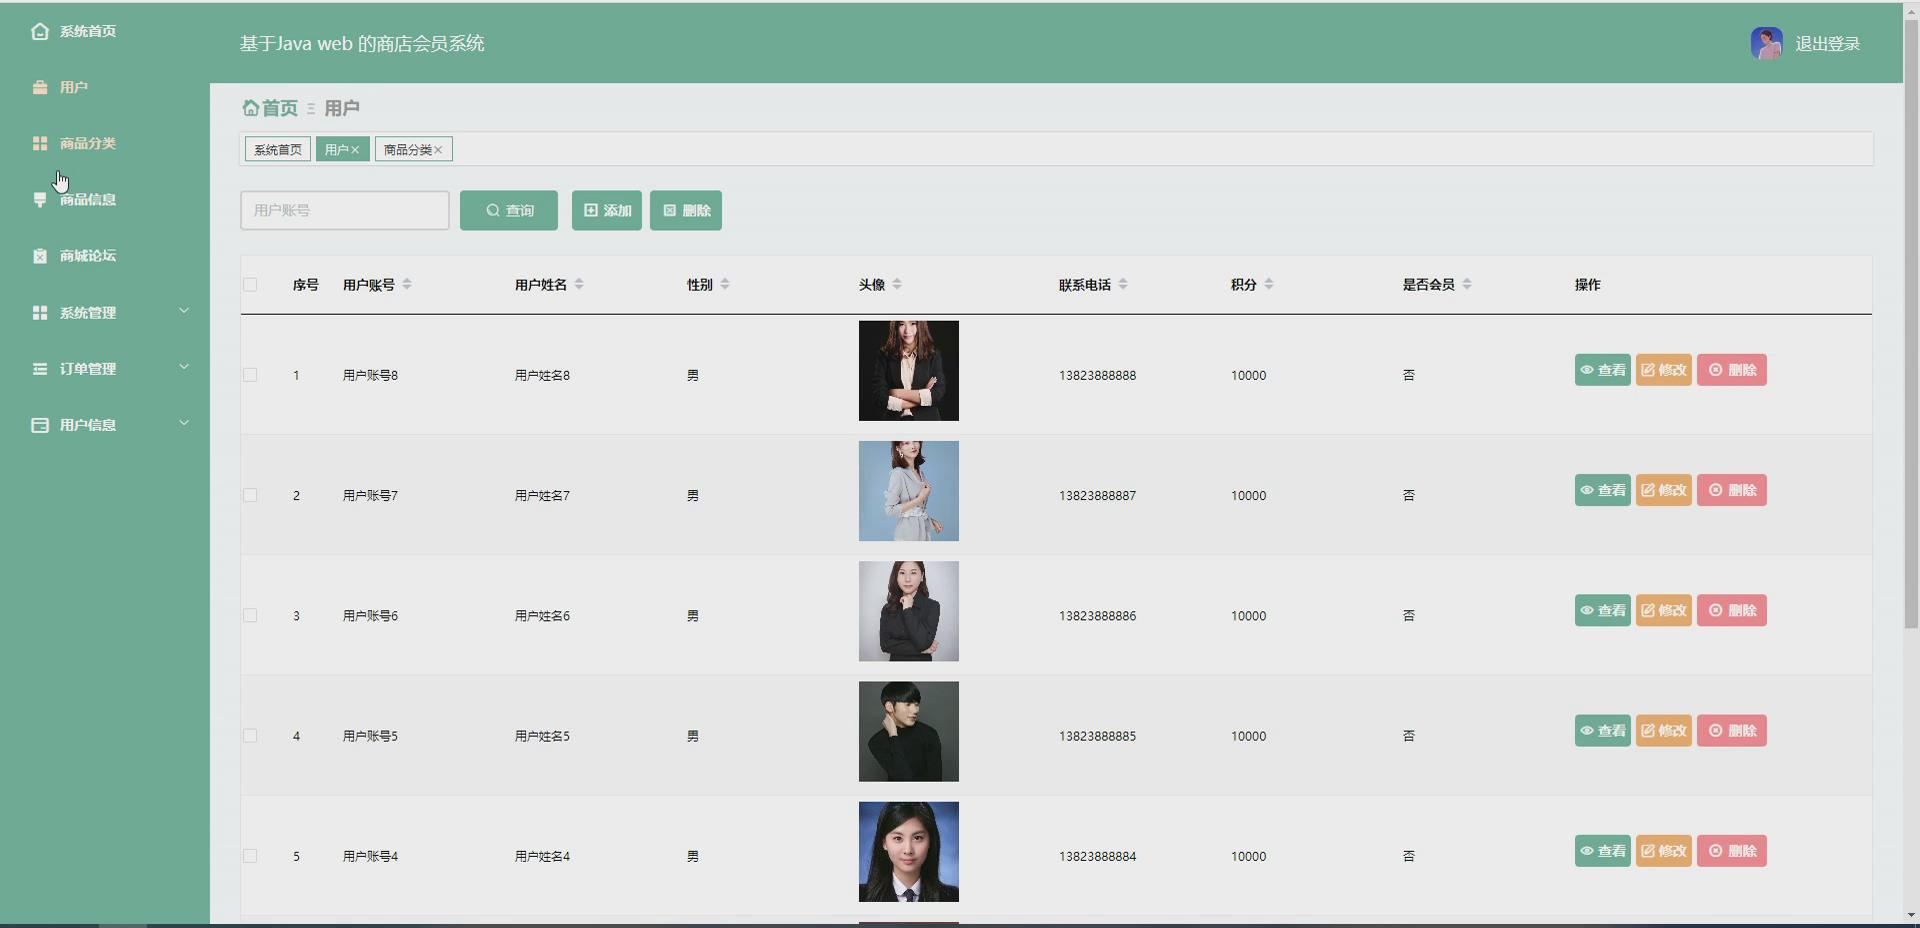Click the list icon beside 订单管理
Screen dimensions: 1920x928
(x=40, y=368)
